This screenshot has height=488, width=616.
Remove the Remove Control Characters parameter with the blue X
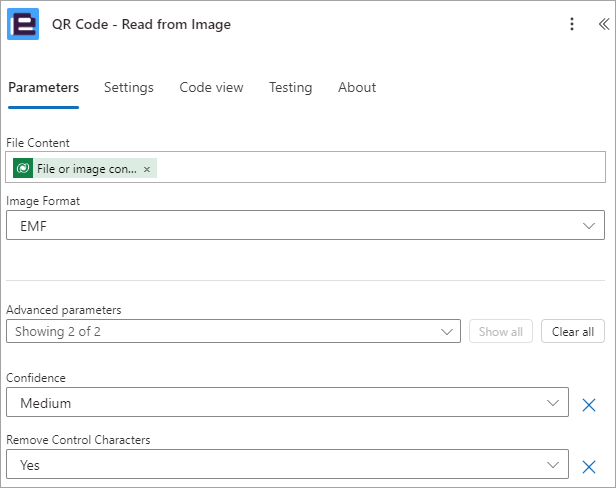click(x=588, y=467)
